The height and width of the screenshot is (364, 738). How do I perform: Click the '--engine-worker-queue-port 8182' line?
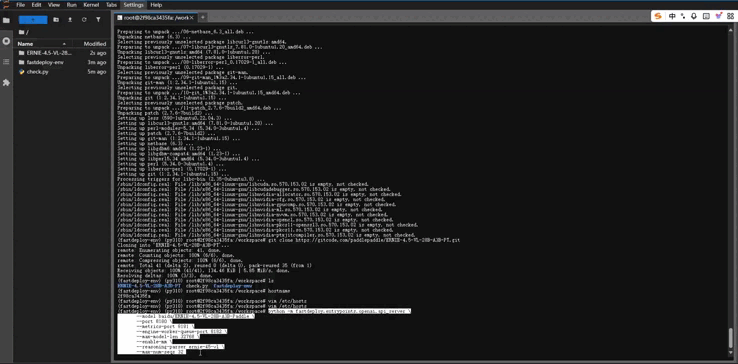[182, 332]
